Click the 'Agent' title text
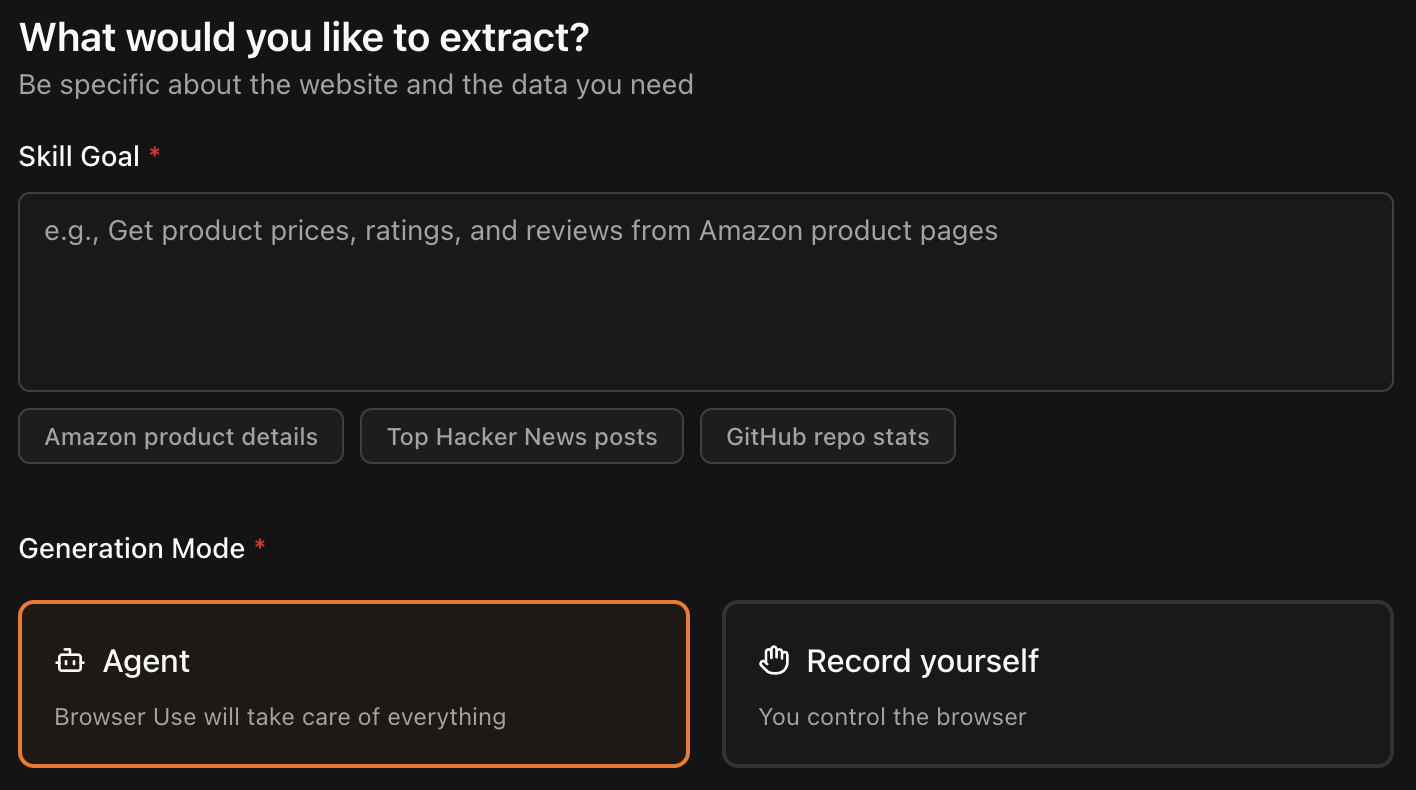1416x790 pixels. pos(146,661)
